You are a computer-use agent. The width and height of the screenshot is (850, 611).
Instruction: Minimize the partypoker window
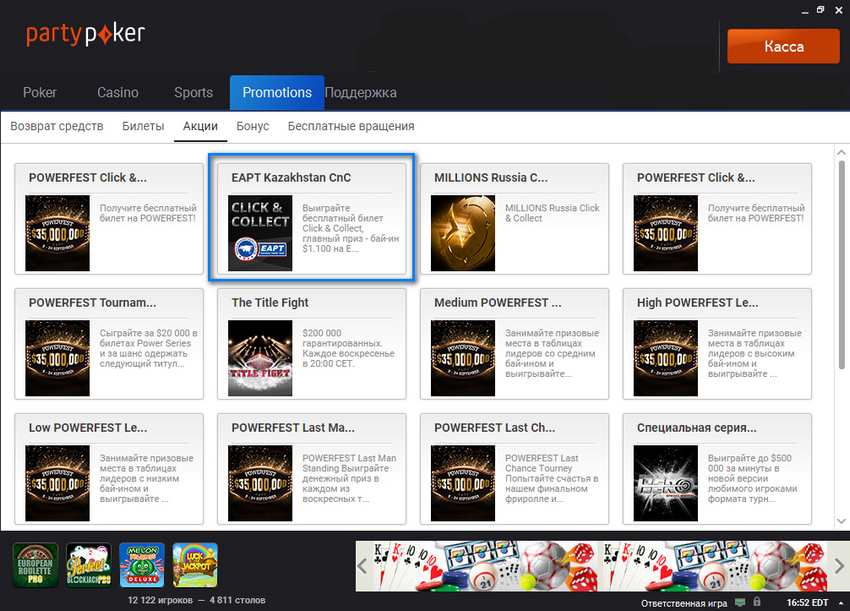pyautogui.click(x=805, y=10)
